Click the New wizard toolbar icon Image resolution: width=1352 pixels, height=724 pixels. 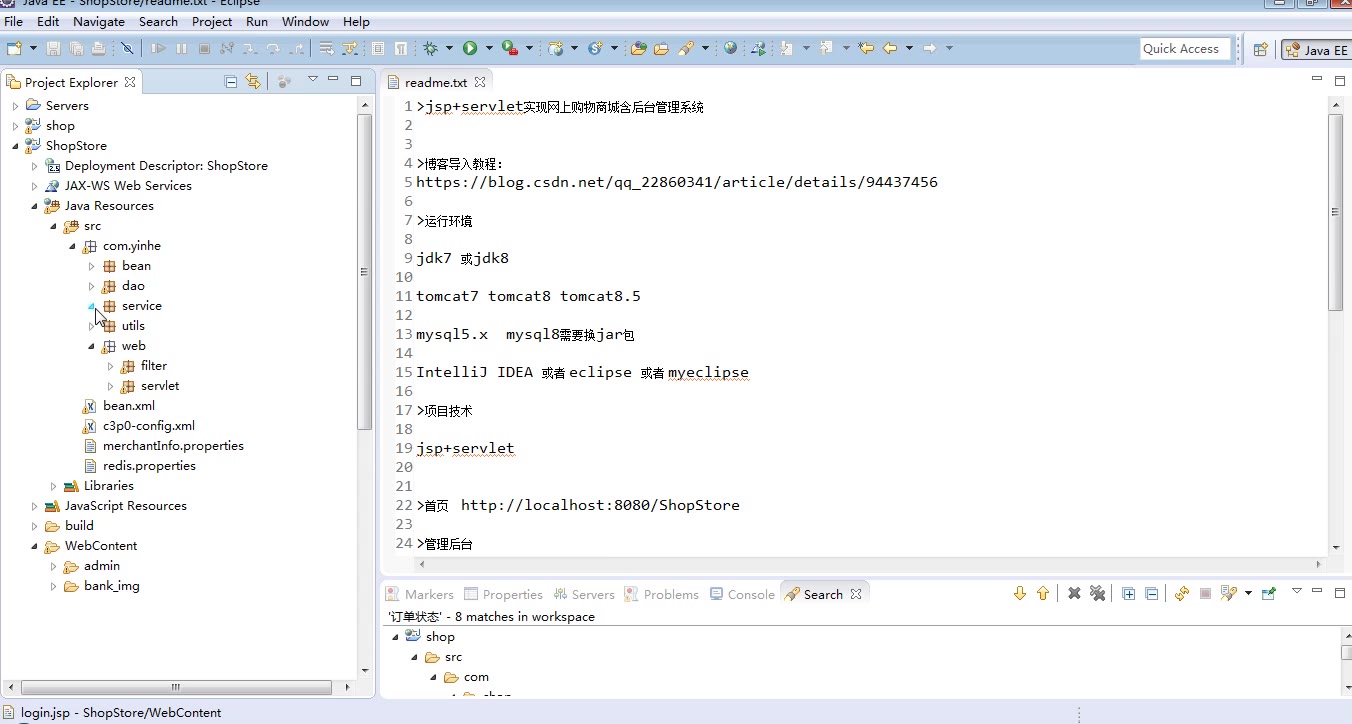pyautogui.click(x=14, y=48)
